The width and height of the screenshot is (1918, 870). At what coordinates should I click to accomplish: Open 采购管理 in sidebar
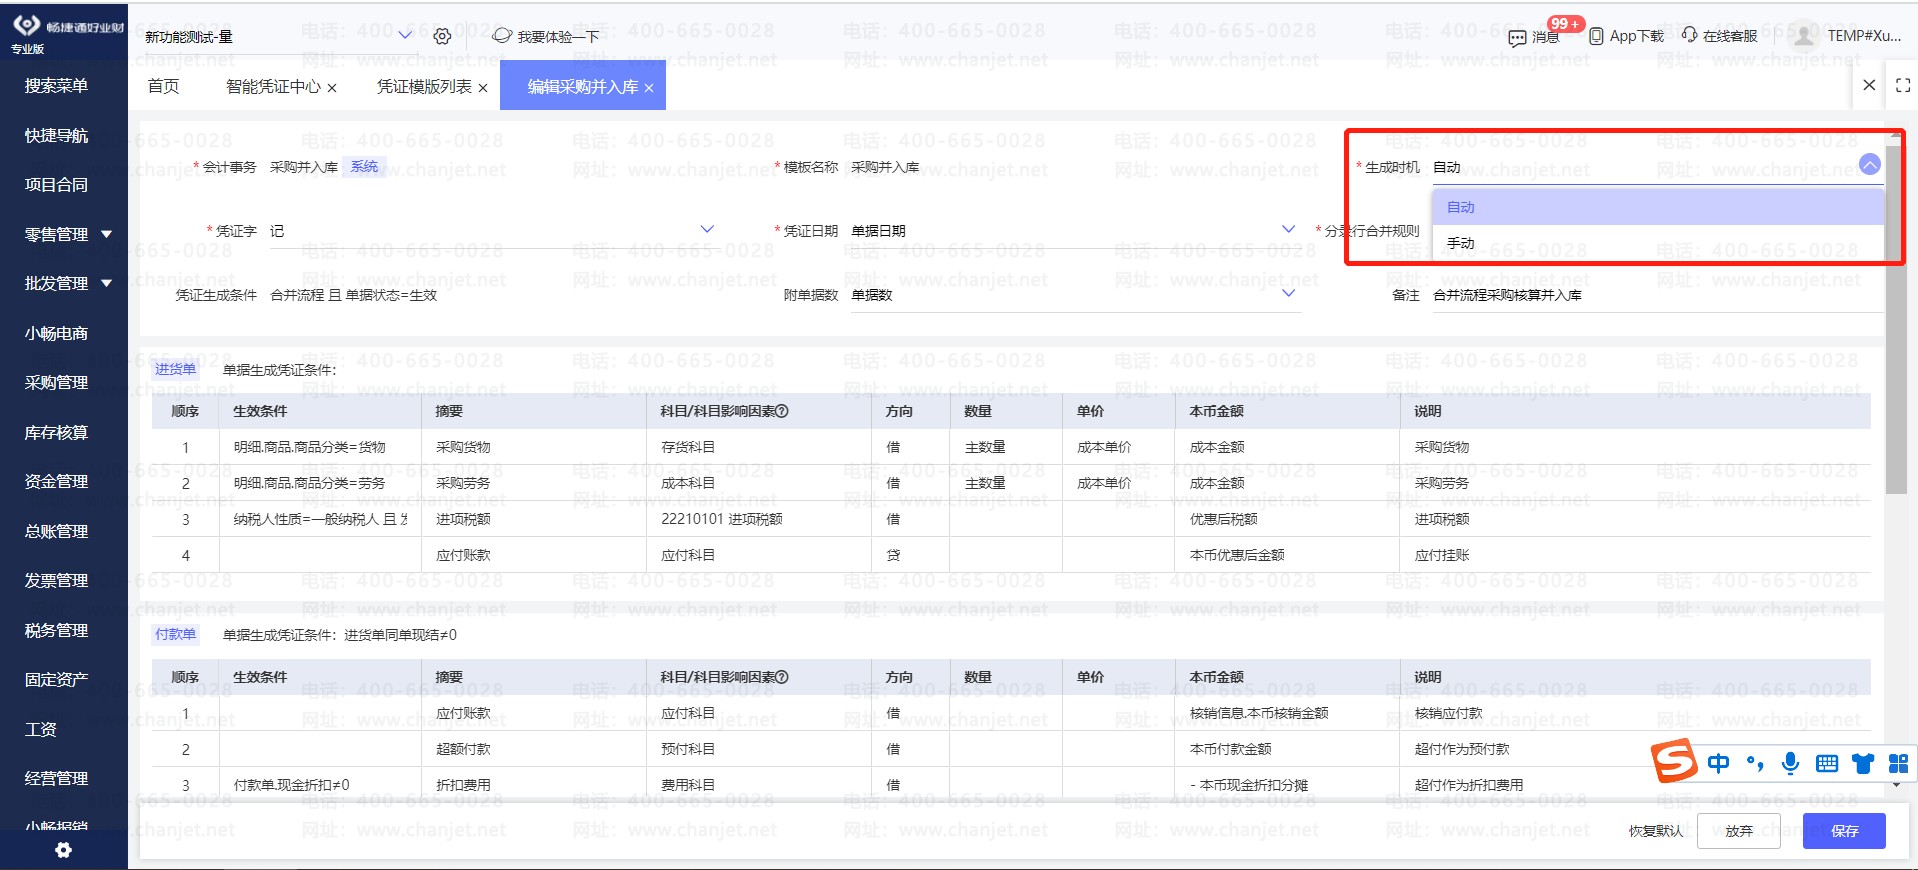(56, 382)
